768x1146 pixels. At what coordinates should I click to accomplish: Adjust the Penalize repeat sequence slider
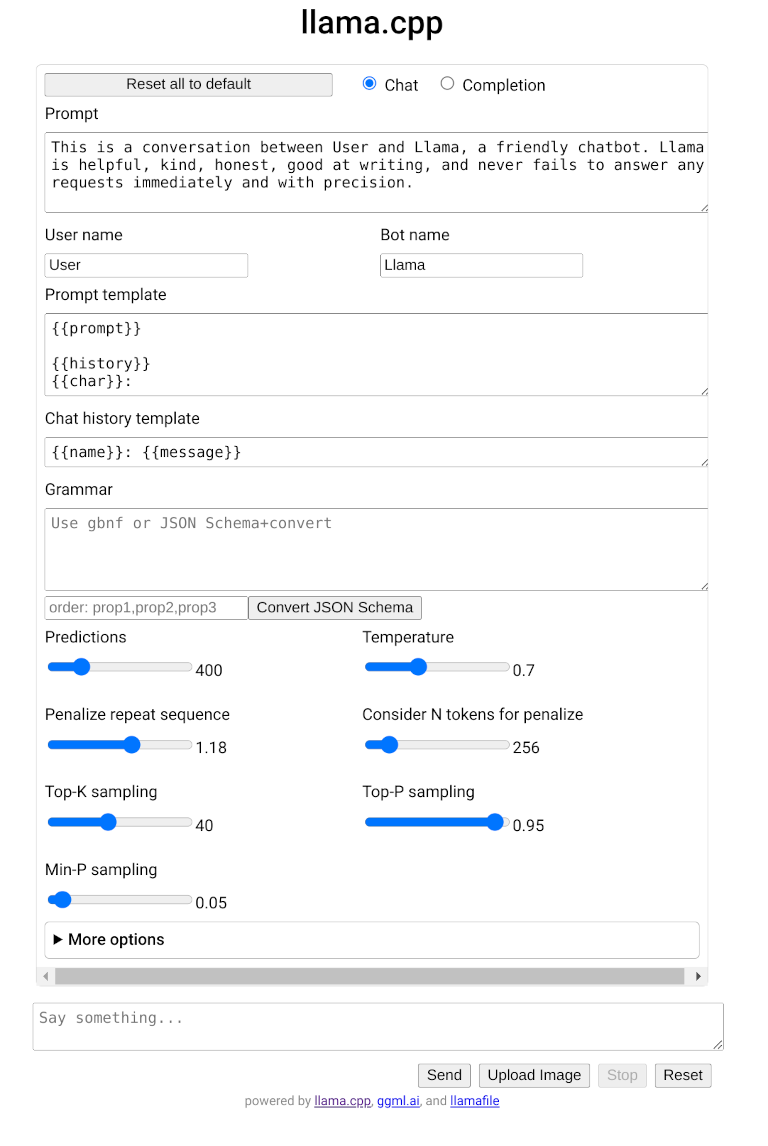click(x=120, y=745)
